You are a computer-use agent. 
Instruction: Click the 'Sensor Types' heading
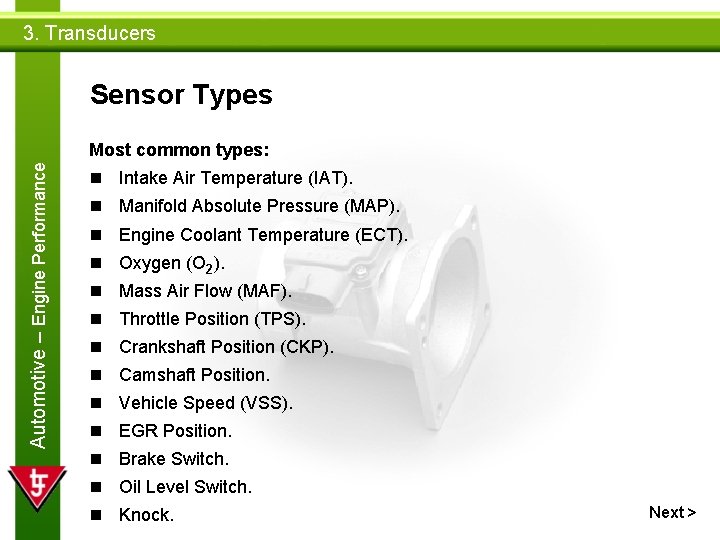tap(181, 95)
